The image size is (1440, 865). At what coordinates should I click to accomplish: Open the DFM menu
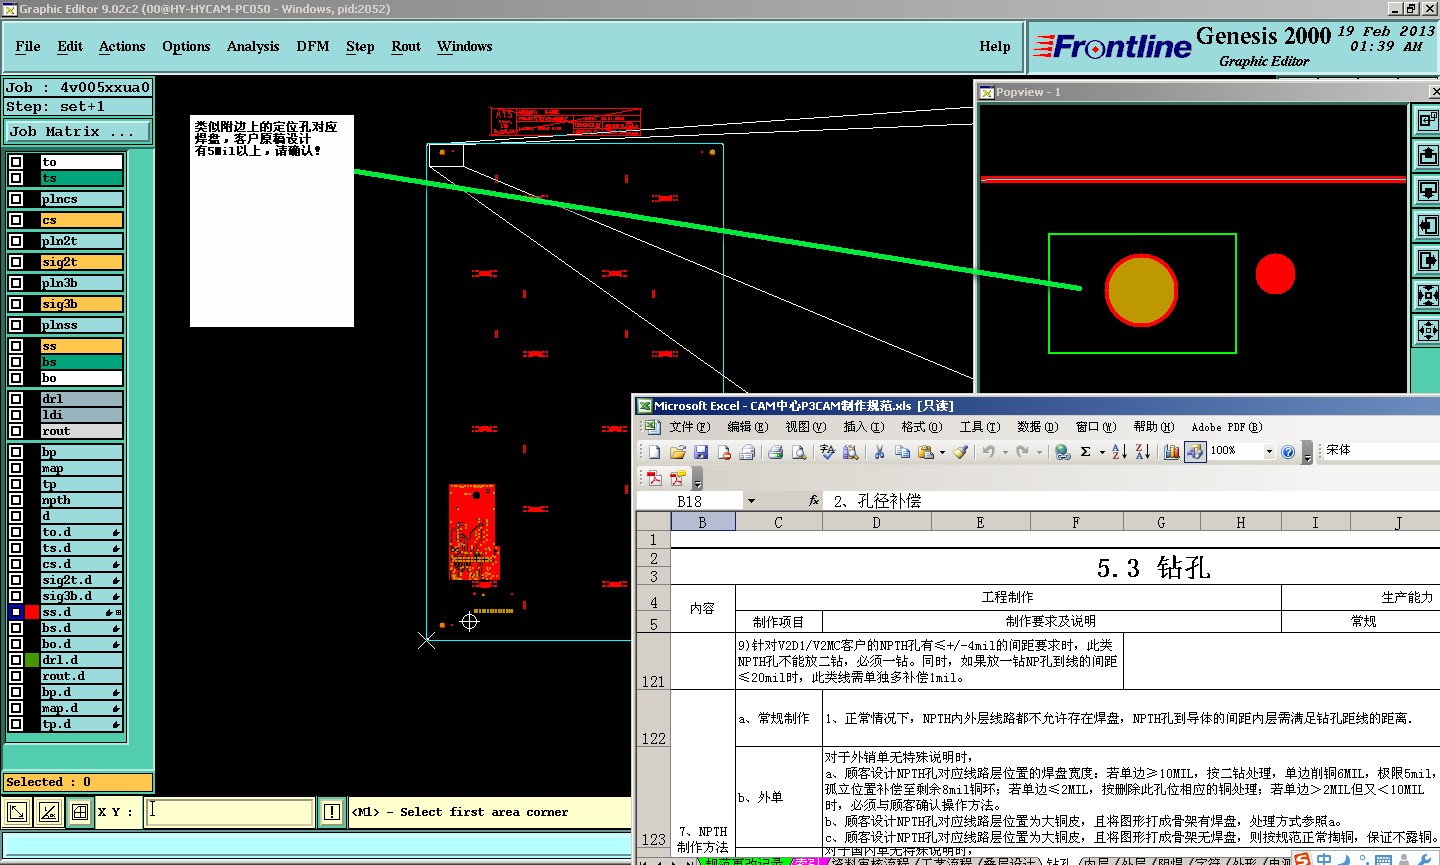tap(313, 46)
